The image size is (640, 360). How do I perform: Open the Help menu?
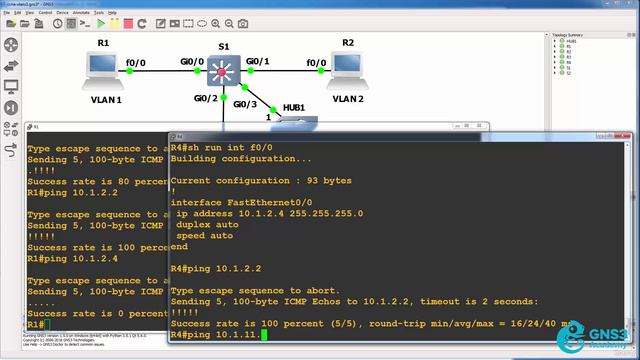(112, 13)
